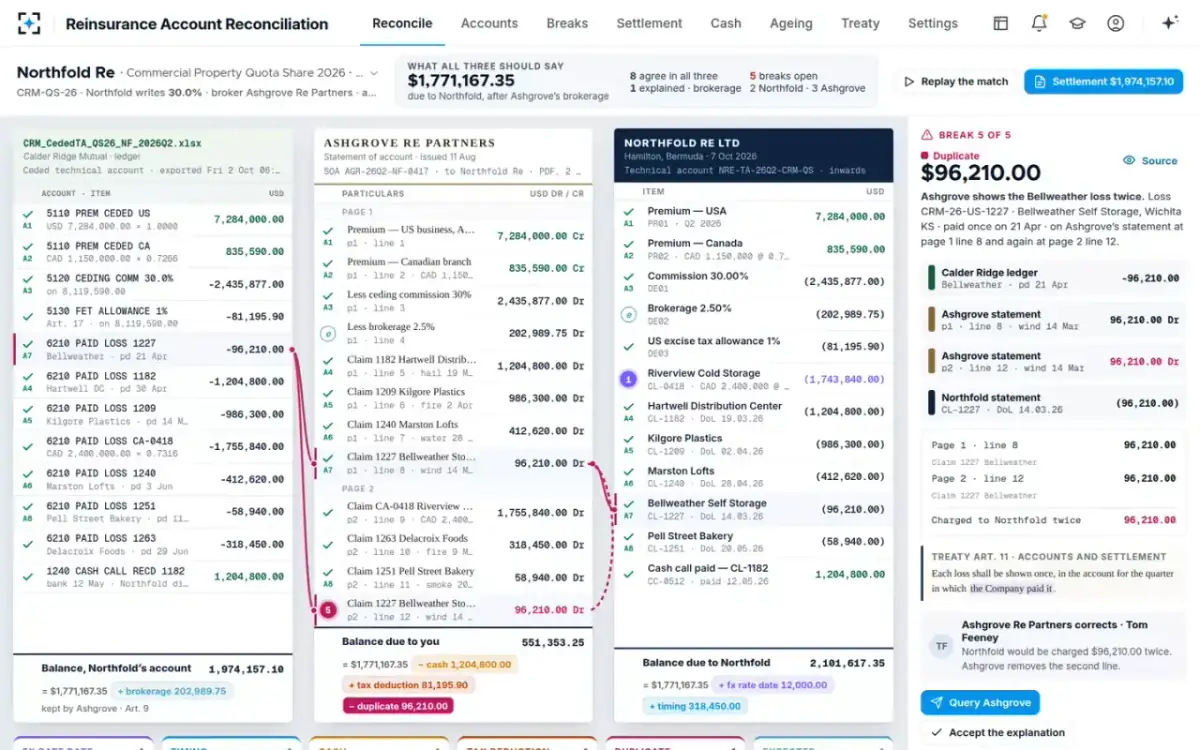The height and width of the screenshot is (750, 1200).
Task: Click the navy swatch beside Northfold statement CL-1227
Action: [x=931, y=403]
